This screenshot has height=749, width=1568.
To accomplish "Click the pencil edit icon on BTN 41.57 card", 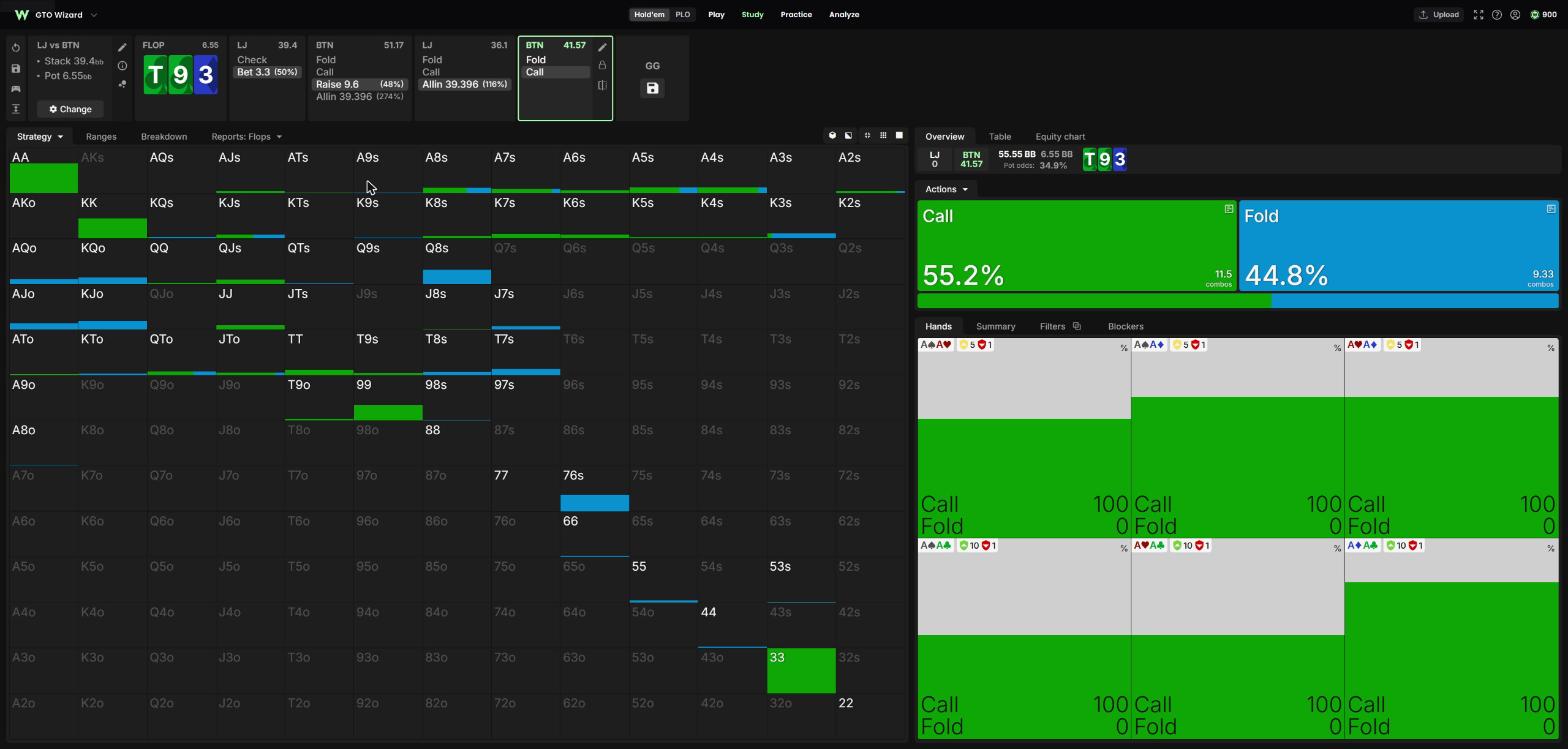I will 602,47.
